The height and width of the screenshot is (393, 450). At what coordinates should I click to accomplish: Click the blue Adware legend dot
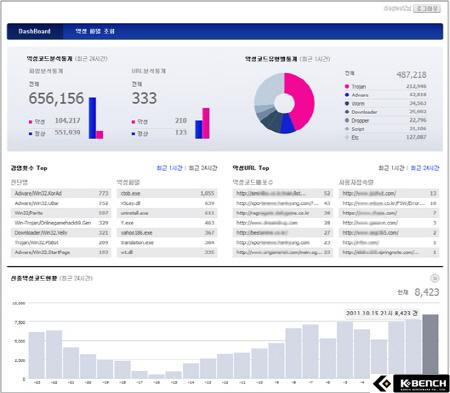tap(347, 95)
